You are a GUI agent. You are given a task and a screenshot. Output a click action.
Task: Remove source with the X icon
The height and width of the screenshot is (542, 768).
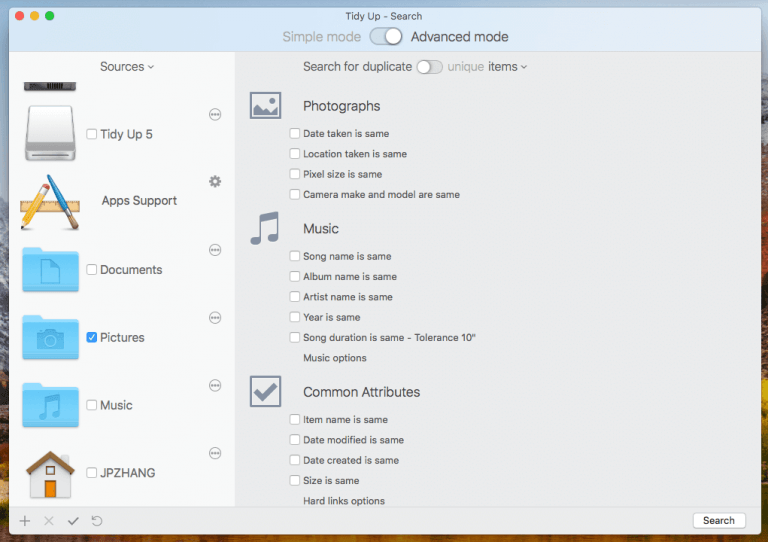(49, 521)
